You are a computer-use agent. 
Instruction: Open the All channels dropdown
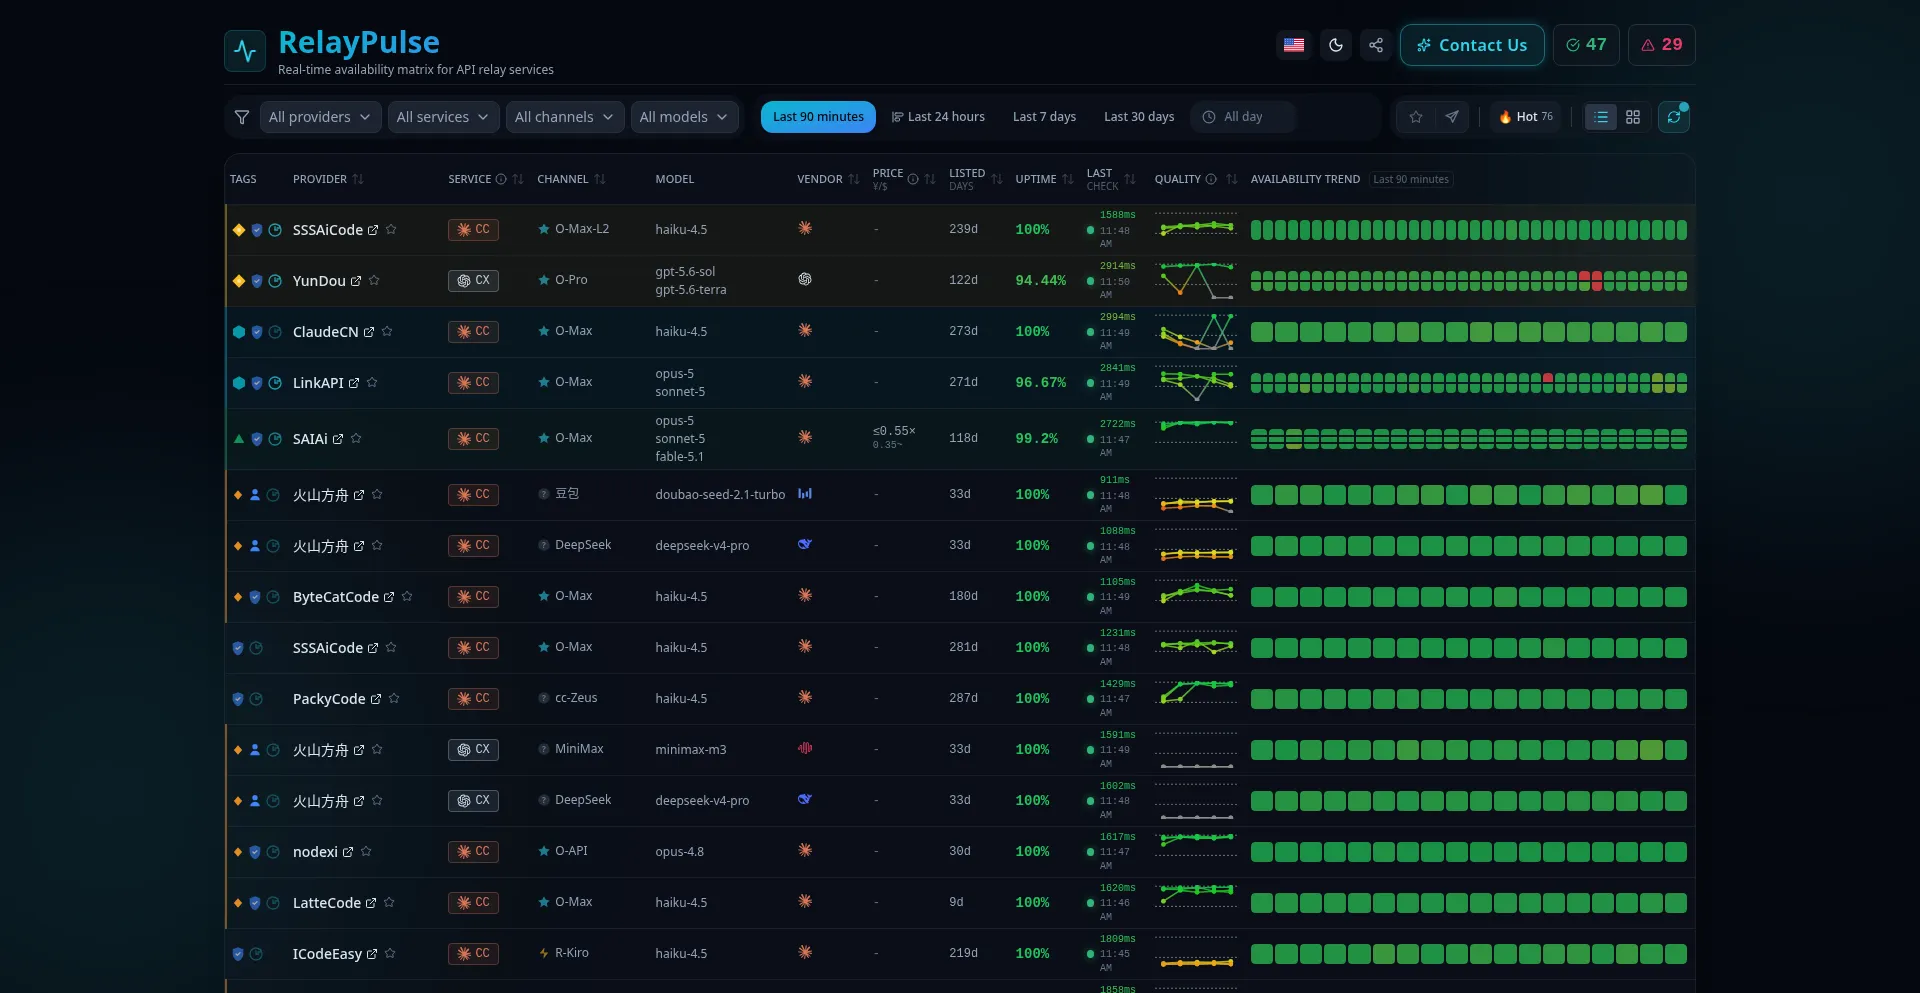(x=565, y=117)
